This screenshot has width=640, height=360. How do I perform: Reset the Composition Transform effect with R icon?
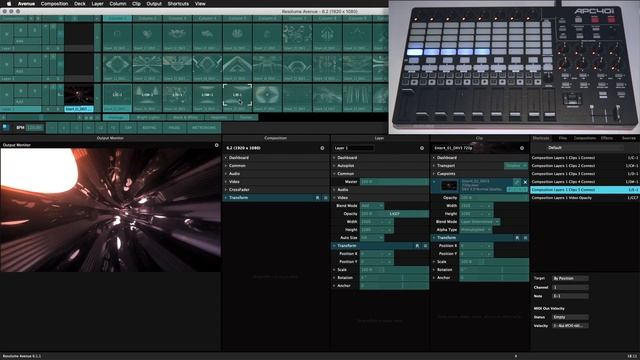coord(318,198)
